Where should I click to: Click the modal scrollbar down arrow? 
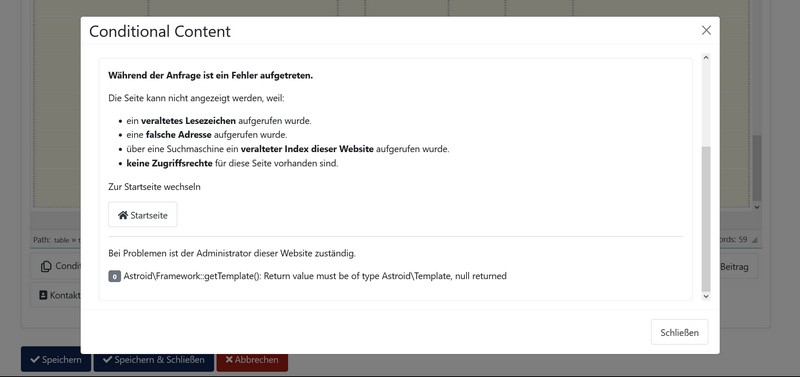[x=706, y=296]
